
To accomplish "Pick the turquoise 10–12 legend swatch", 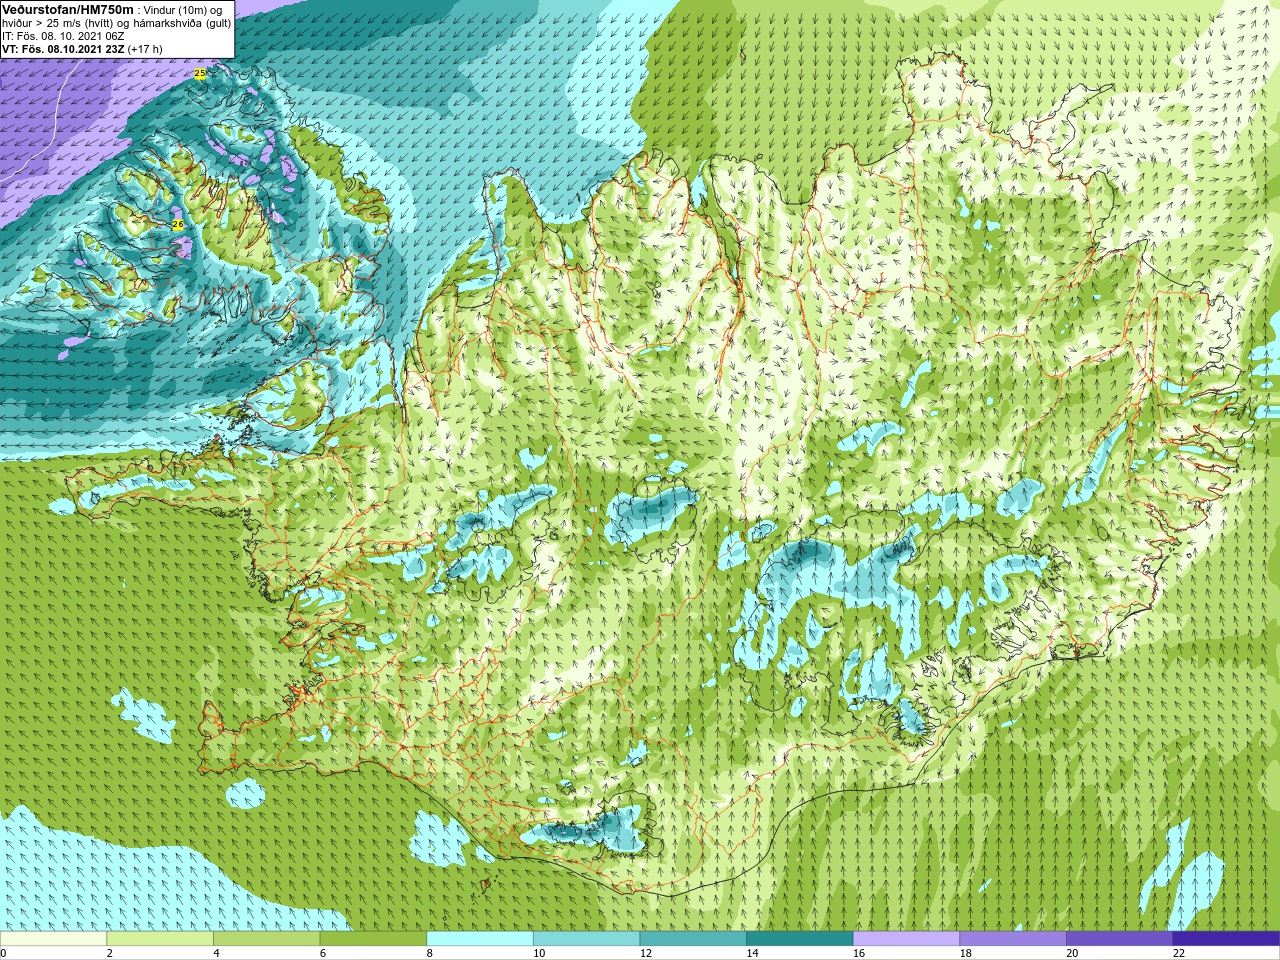I will click(x=586, y=939).
